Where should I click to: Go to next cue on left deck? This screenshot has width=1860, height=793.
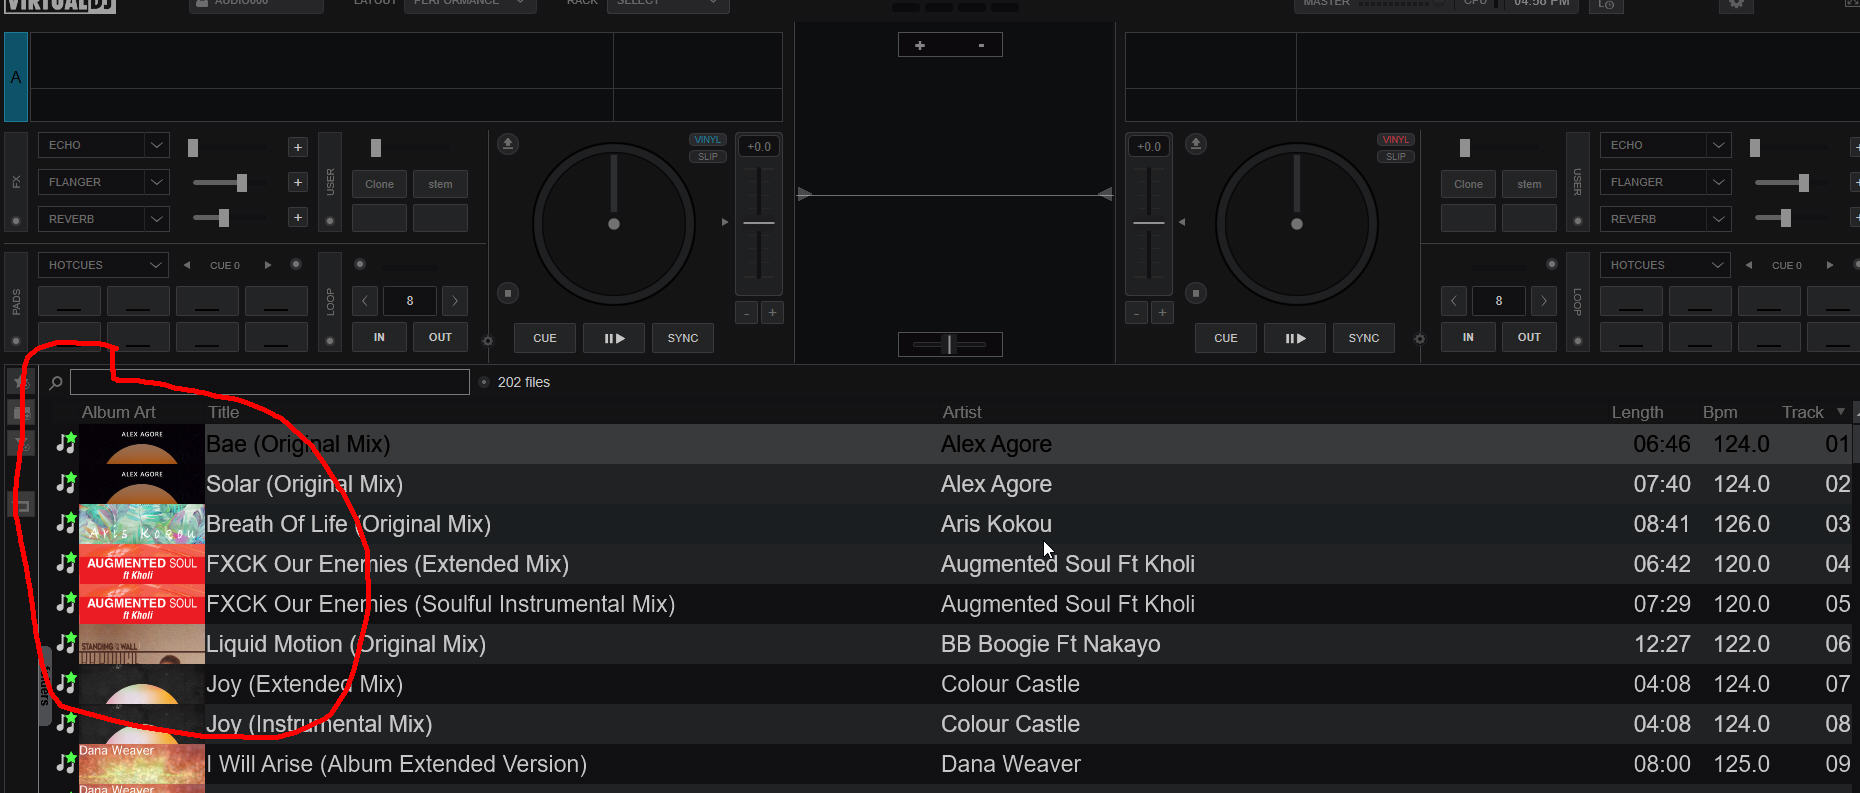tap(268, 265)
